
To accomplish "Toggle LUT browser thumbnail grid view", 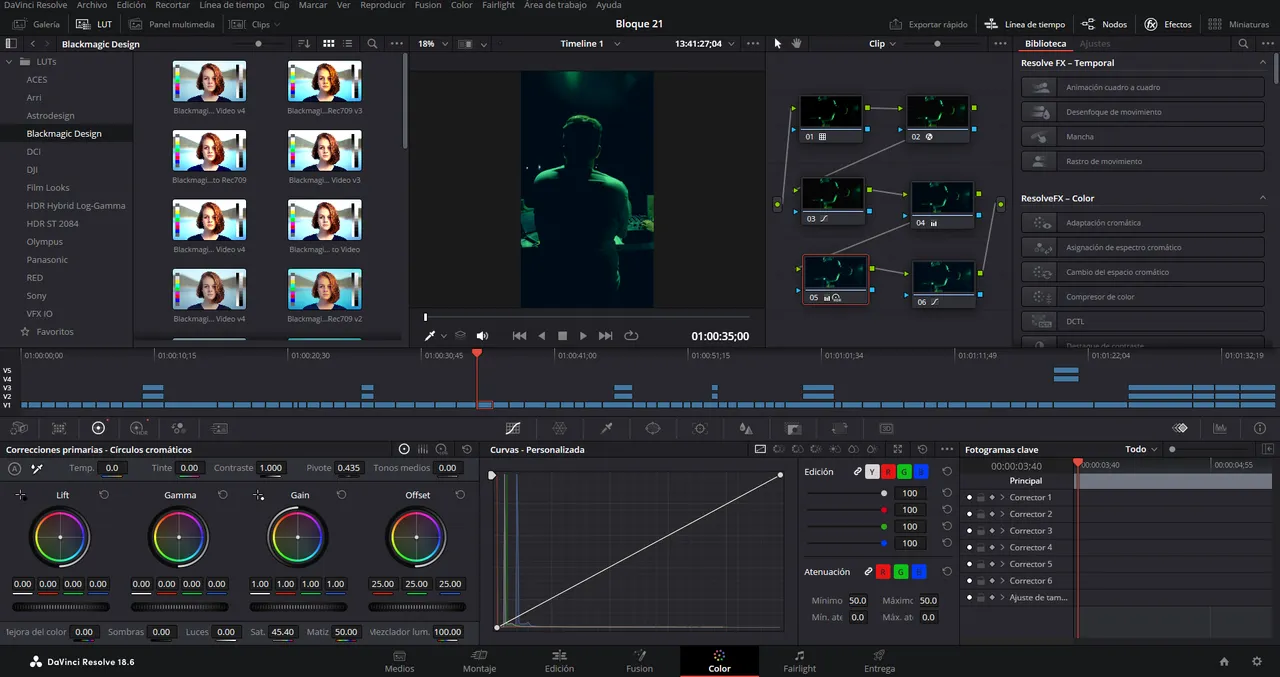I will coord(328,44).
